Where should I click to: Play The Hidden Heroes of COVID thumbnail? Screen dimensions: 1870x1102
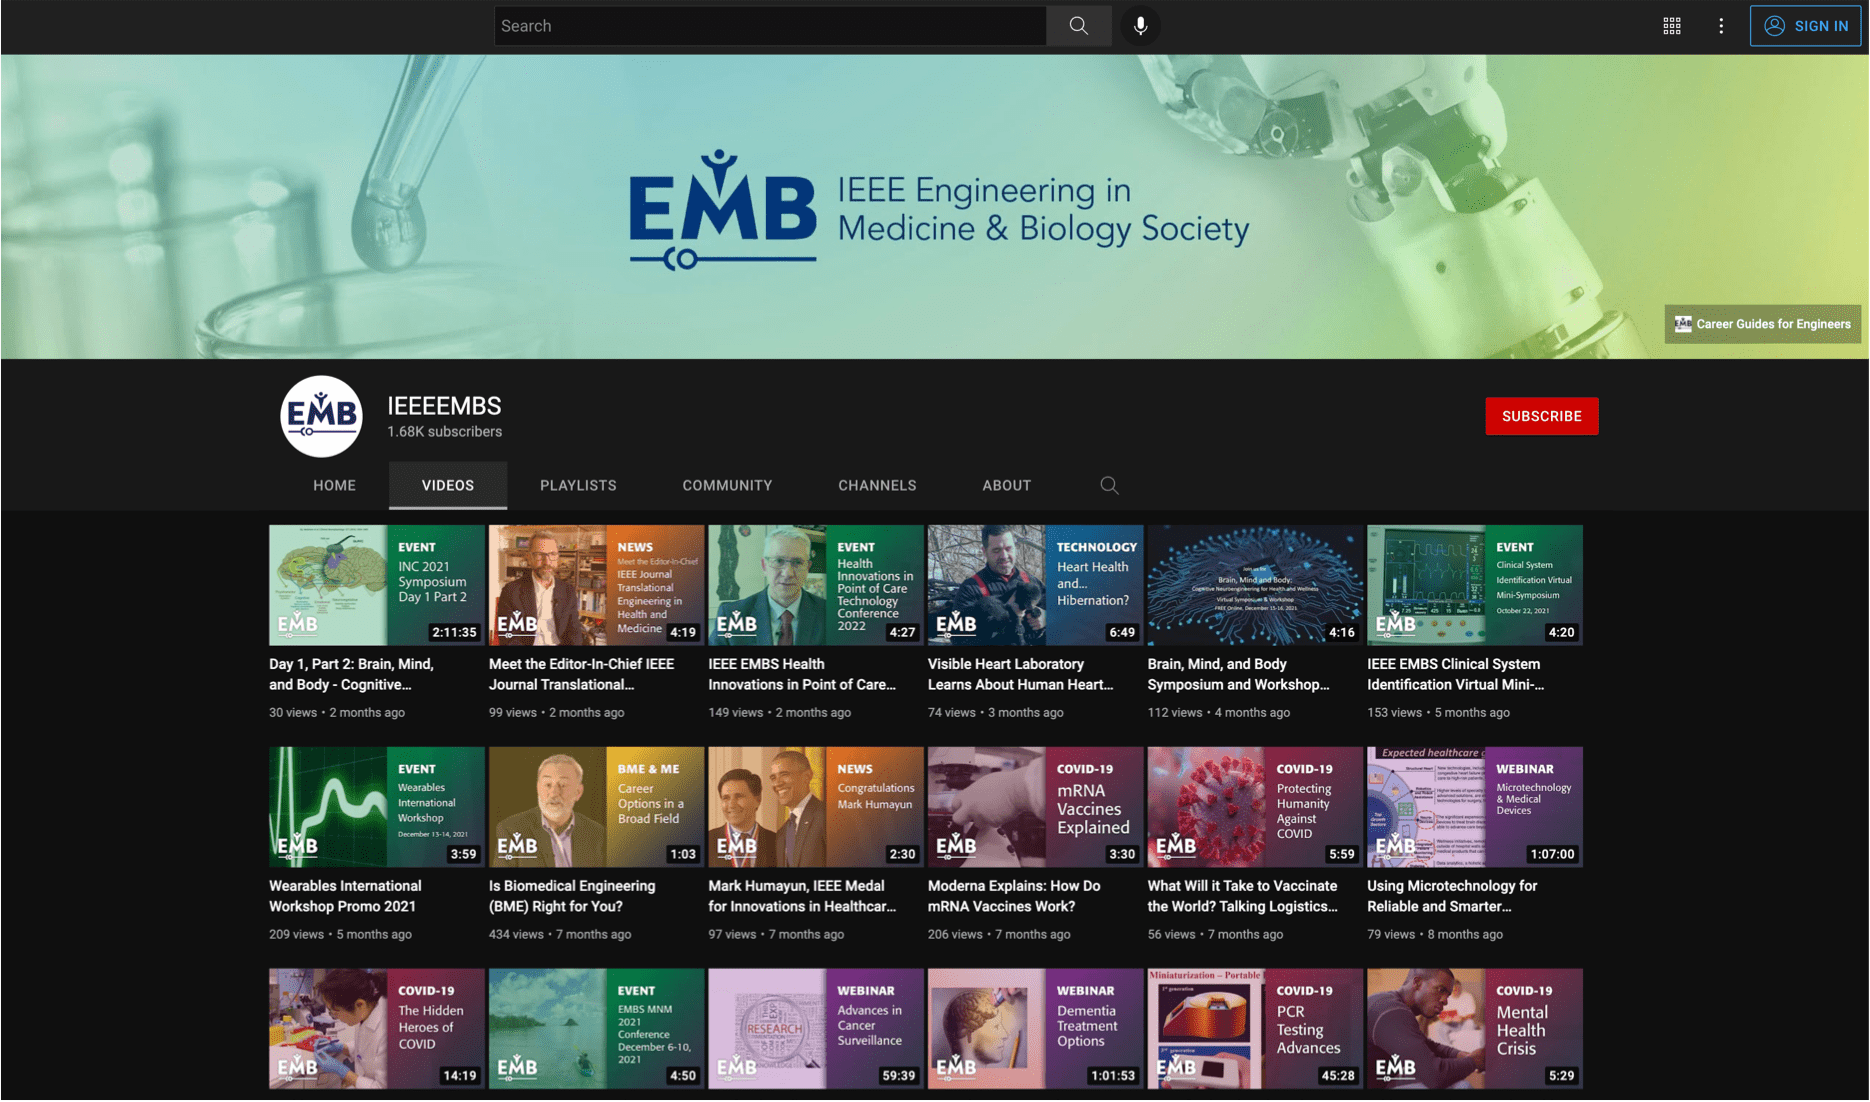point(376,1028)
